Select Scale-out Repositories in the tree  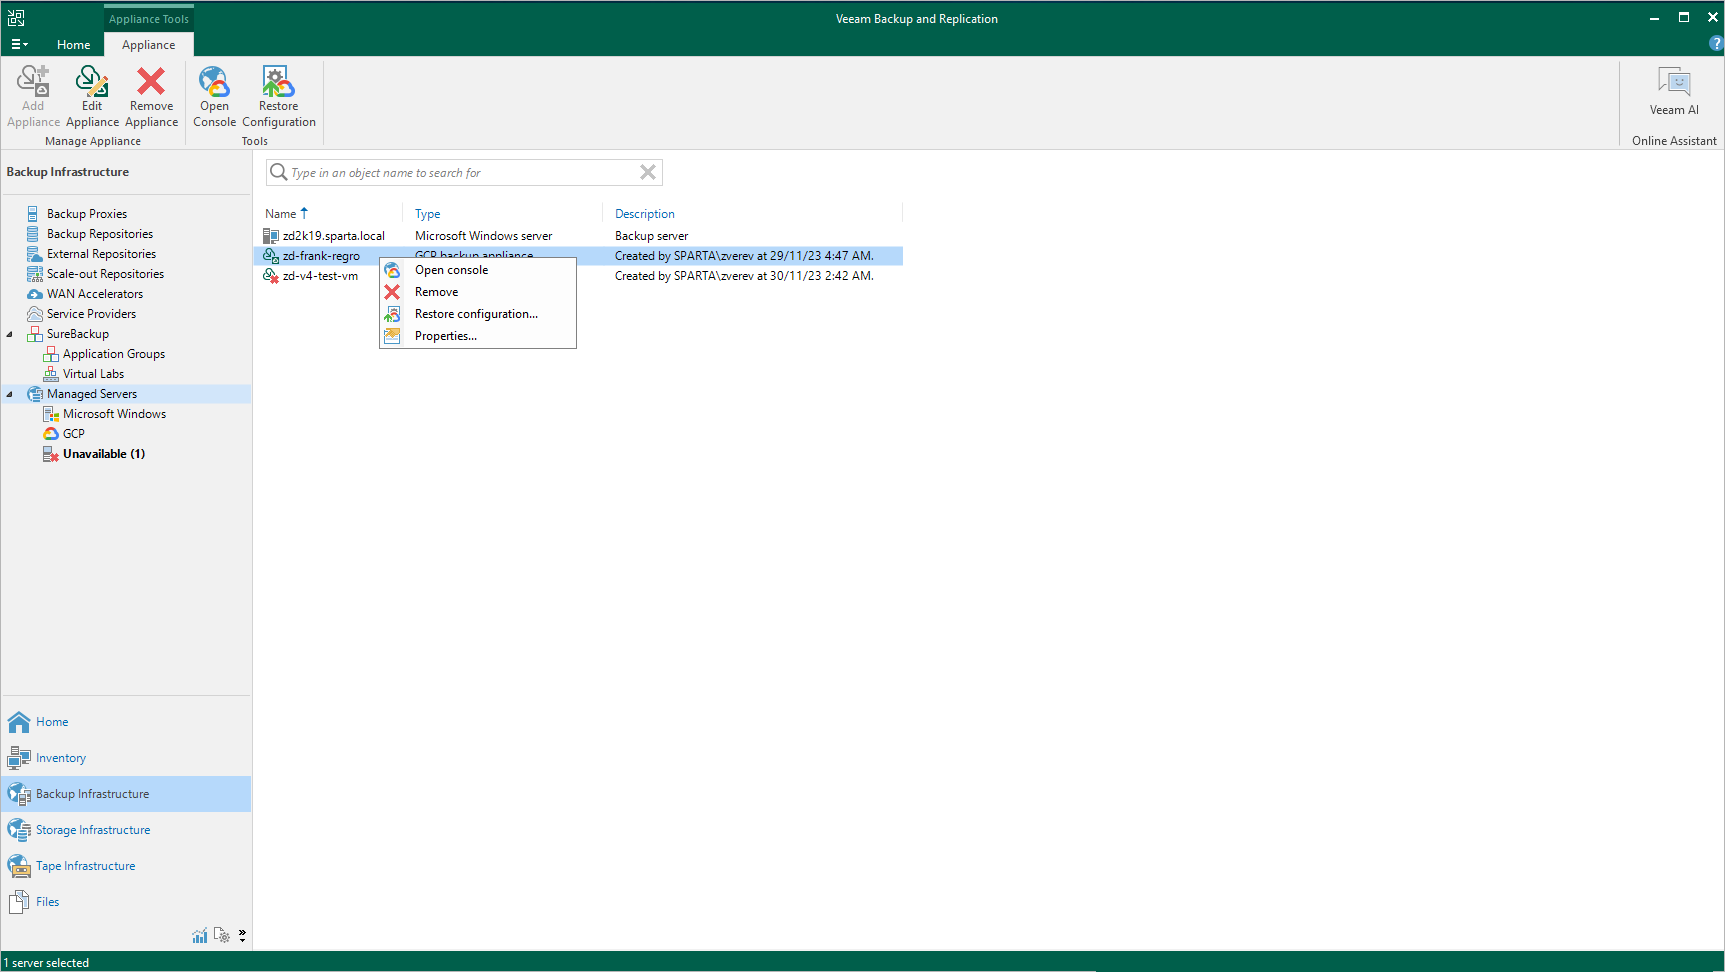pyautogui.click(x=105, y=274)
